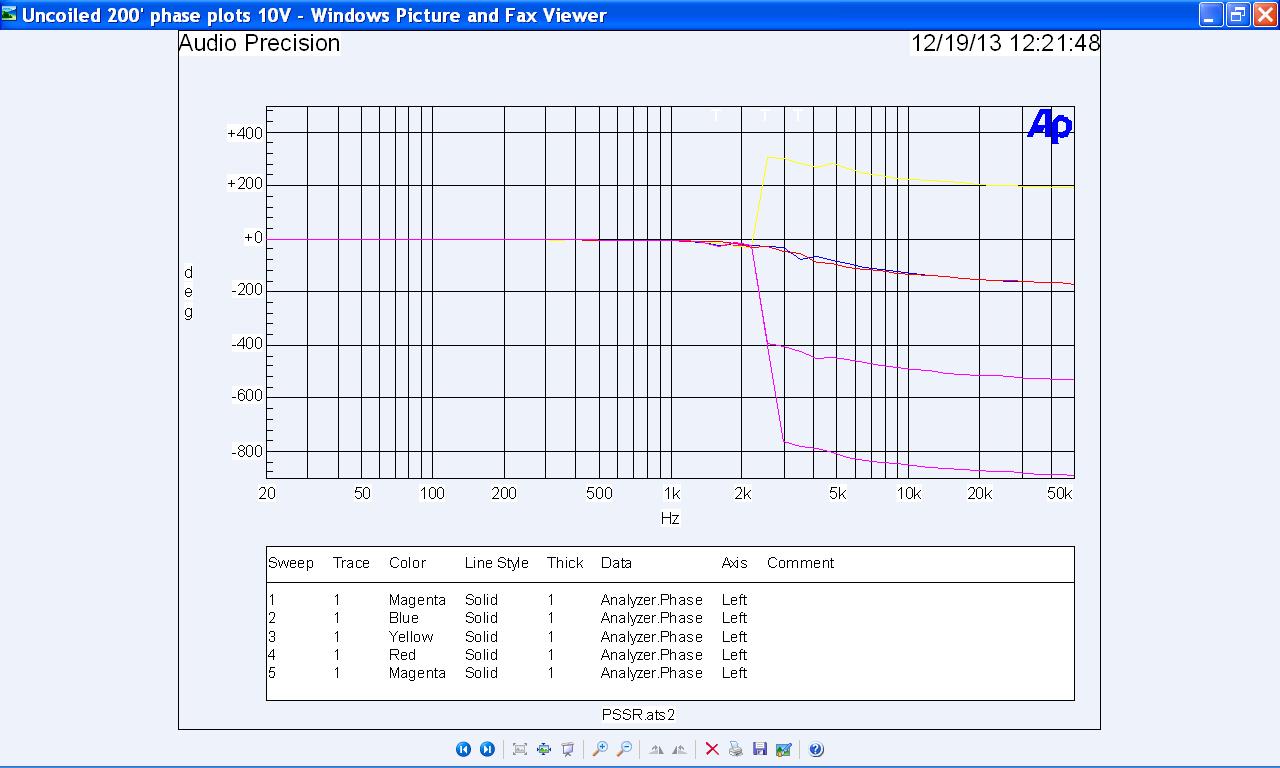Zoom out with the magnifier minus icon
1280x768 pixels.
(x=624, y=749)
